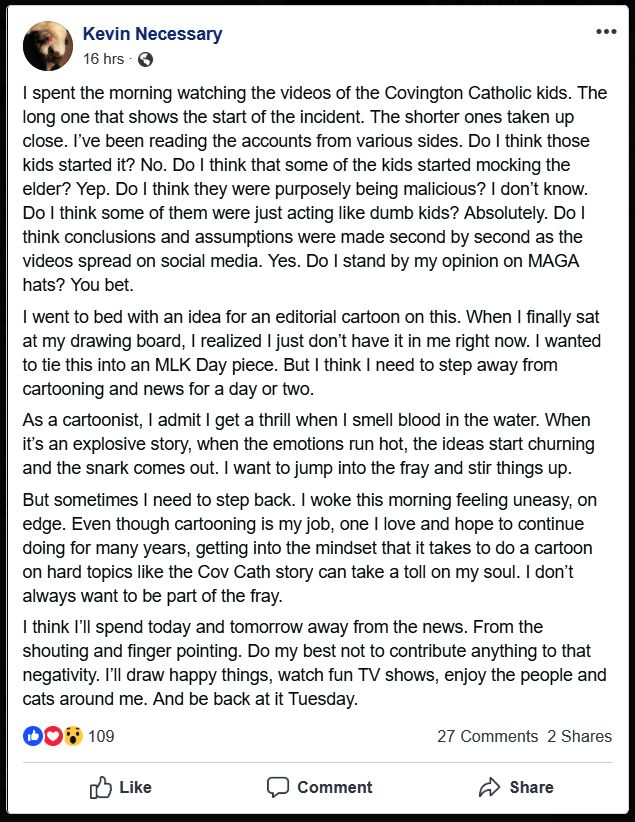Click the globe public privacy icon

tap(145, 59)
